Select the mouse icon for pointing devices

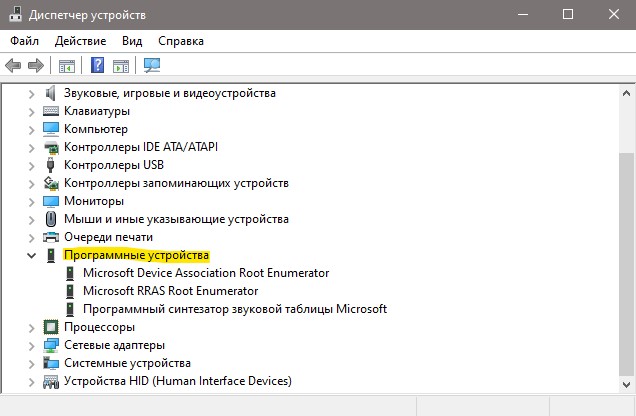point(51,219)
